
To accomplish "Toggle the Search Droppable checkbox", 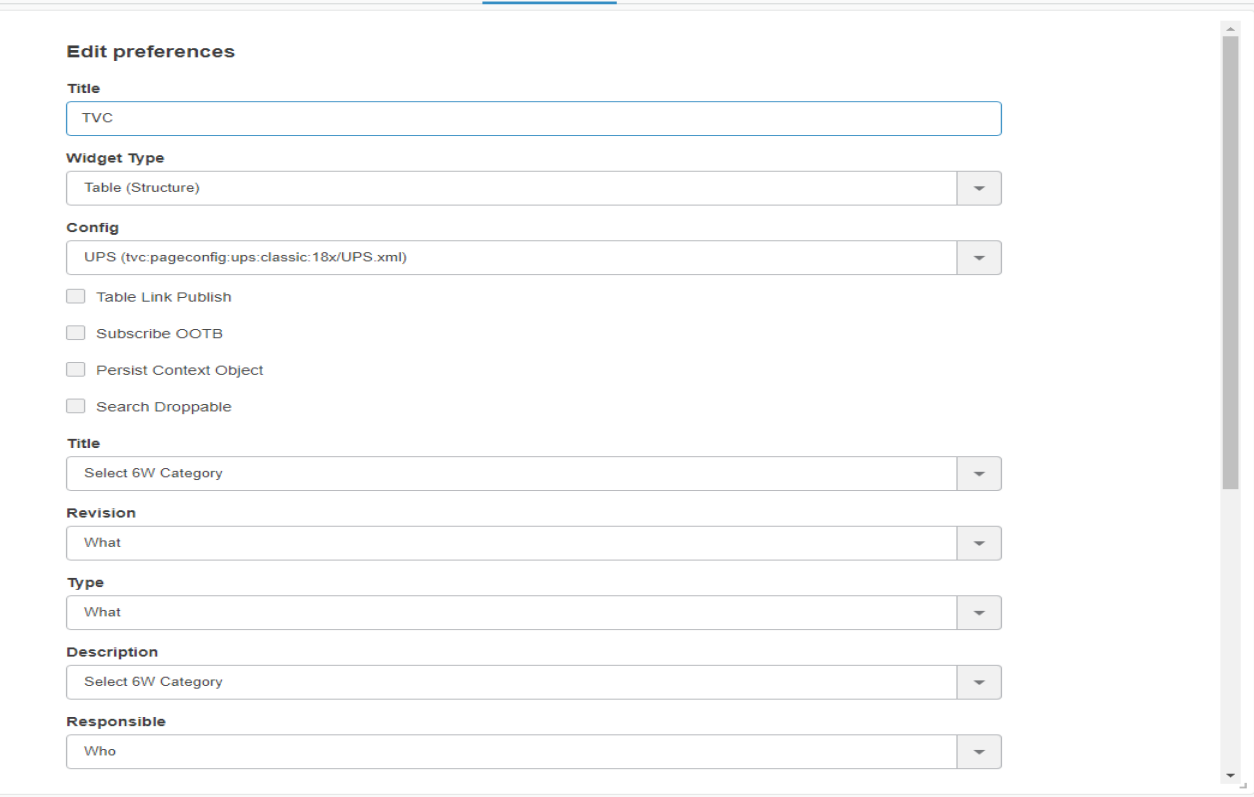I will click(x=76, y=406).
